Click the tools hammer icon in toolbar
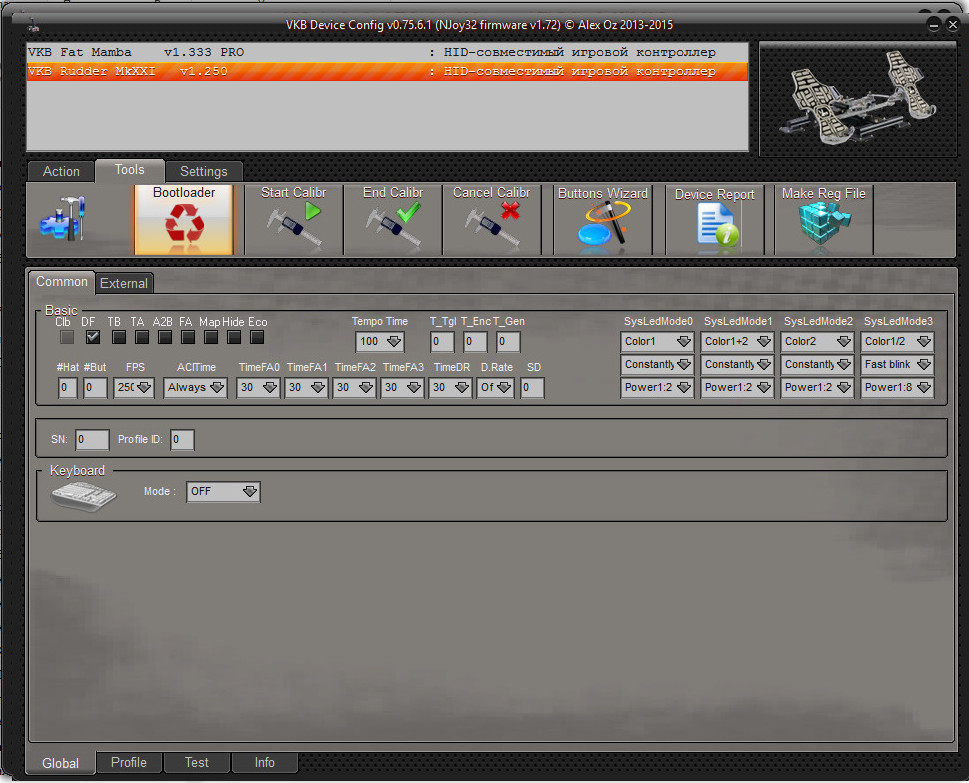The width and height of the screenshot is (969, 783). click(x=63, y=219)
